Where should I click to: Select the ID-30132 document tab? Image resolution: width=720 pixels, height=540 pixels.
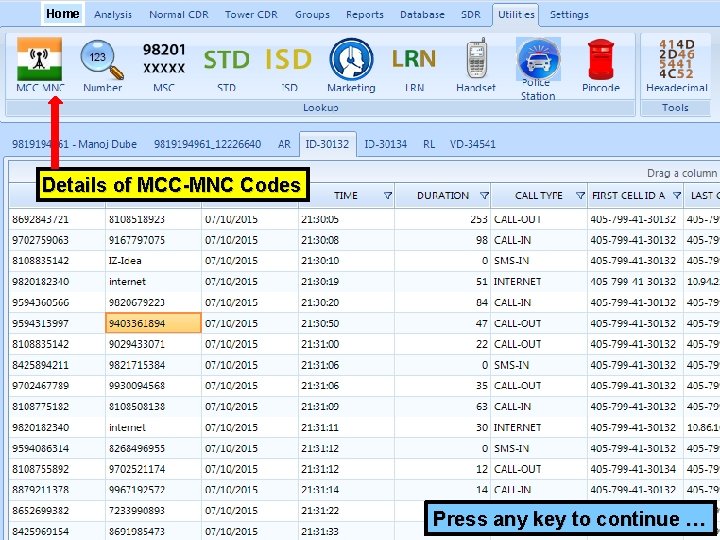tap(327, 144)
